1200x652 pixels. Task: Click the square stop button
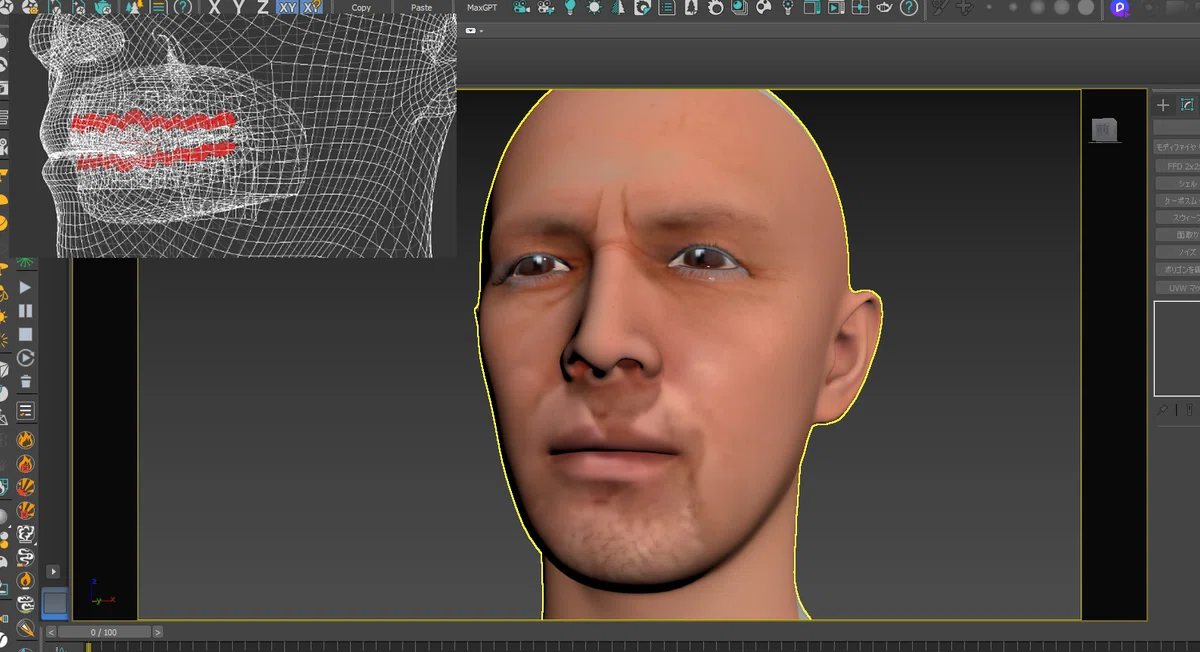26,334
